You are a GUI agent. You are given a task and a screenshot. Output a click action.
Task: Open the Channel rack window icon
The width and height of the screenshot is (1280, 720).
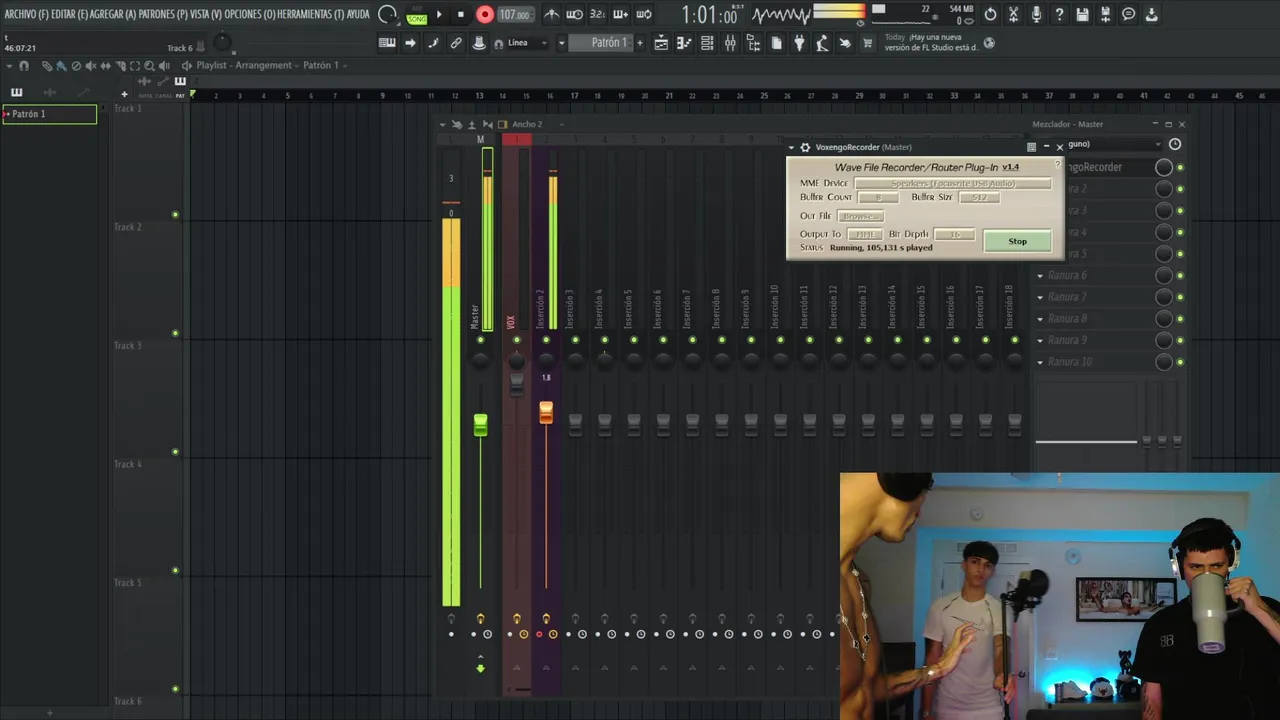pyautogui.click(x=707, y=43)
